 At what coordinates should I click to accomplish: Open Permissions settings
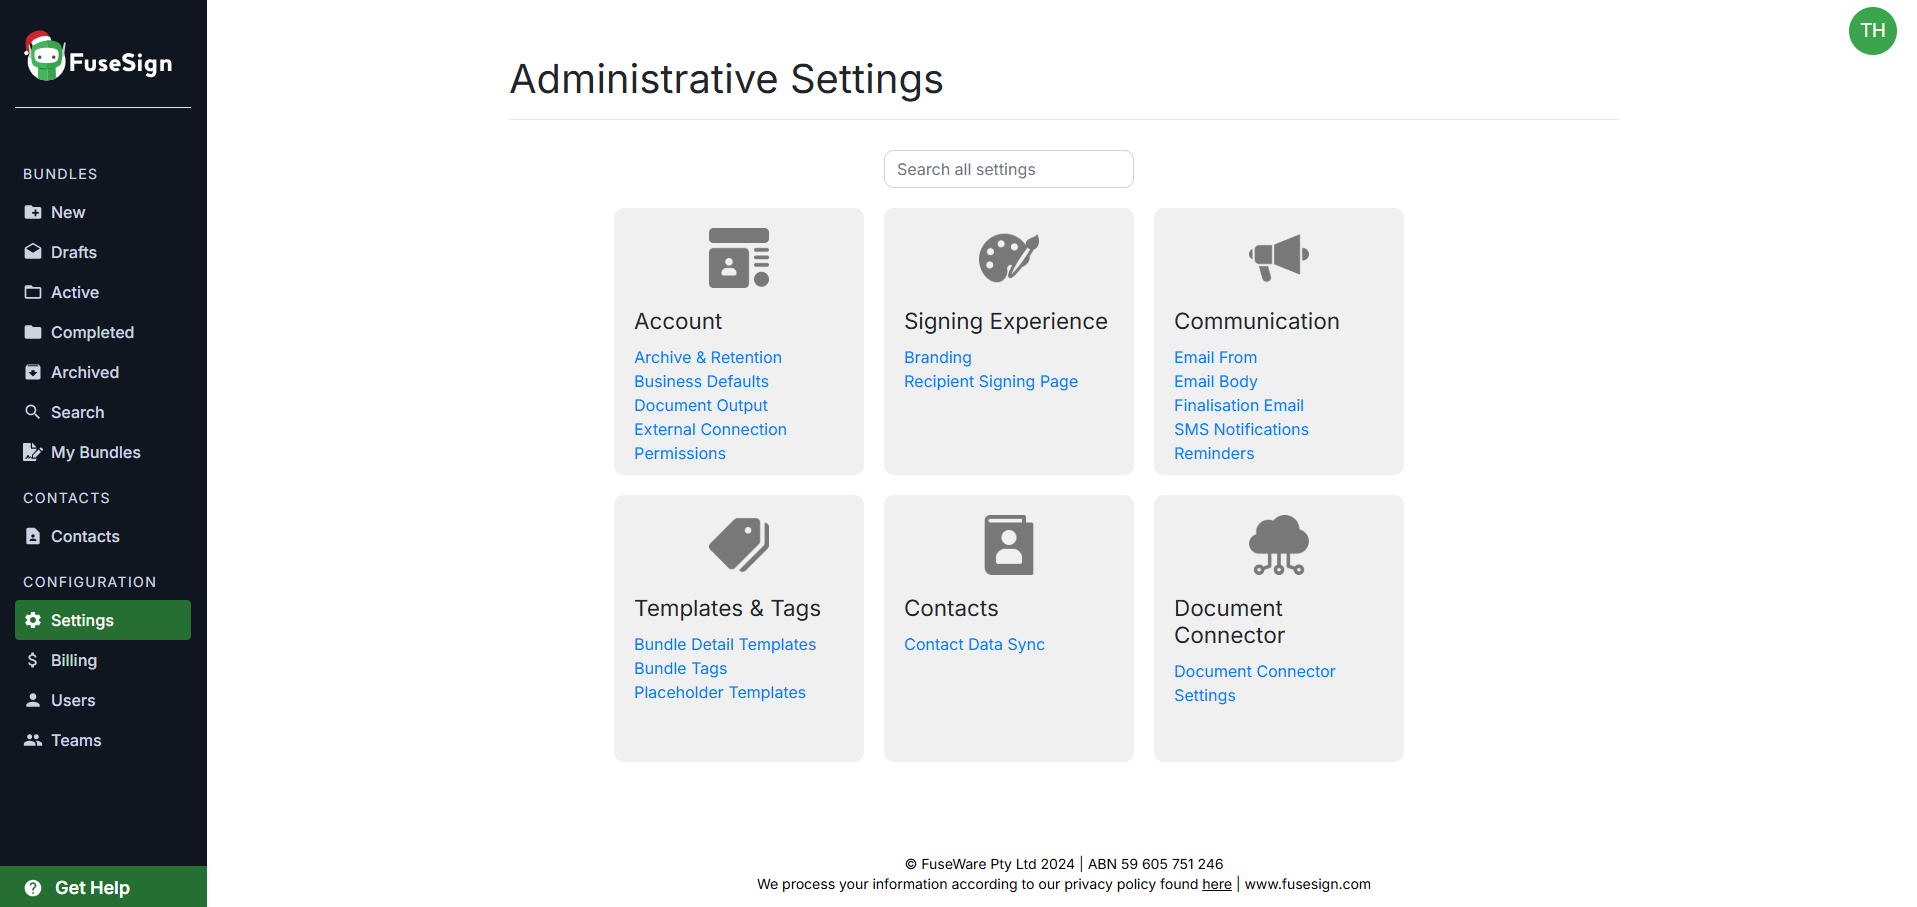coord(680,453)
